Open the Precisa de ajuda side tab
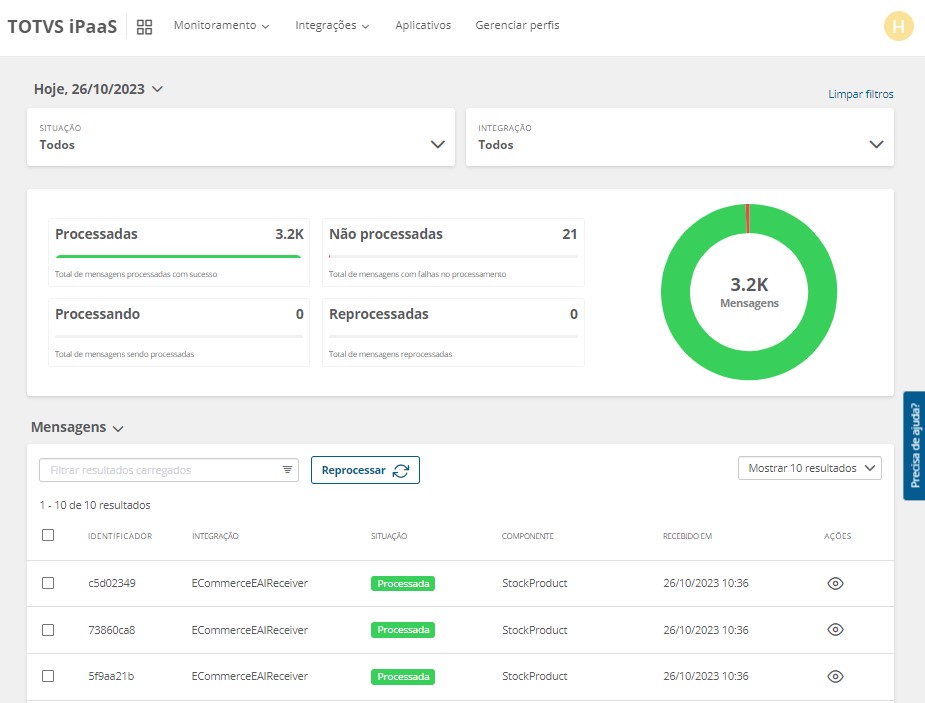 point(914,445)
